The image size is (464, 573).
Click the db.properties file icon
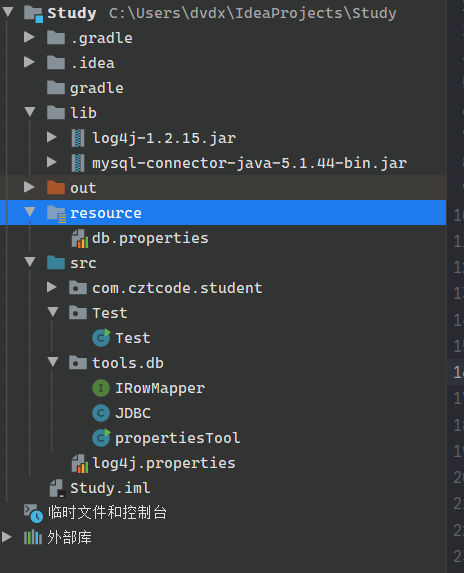click(x=80, y=239)
